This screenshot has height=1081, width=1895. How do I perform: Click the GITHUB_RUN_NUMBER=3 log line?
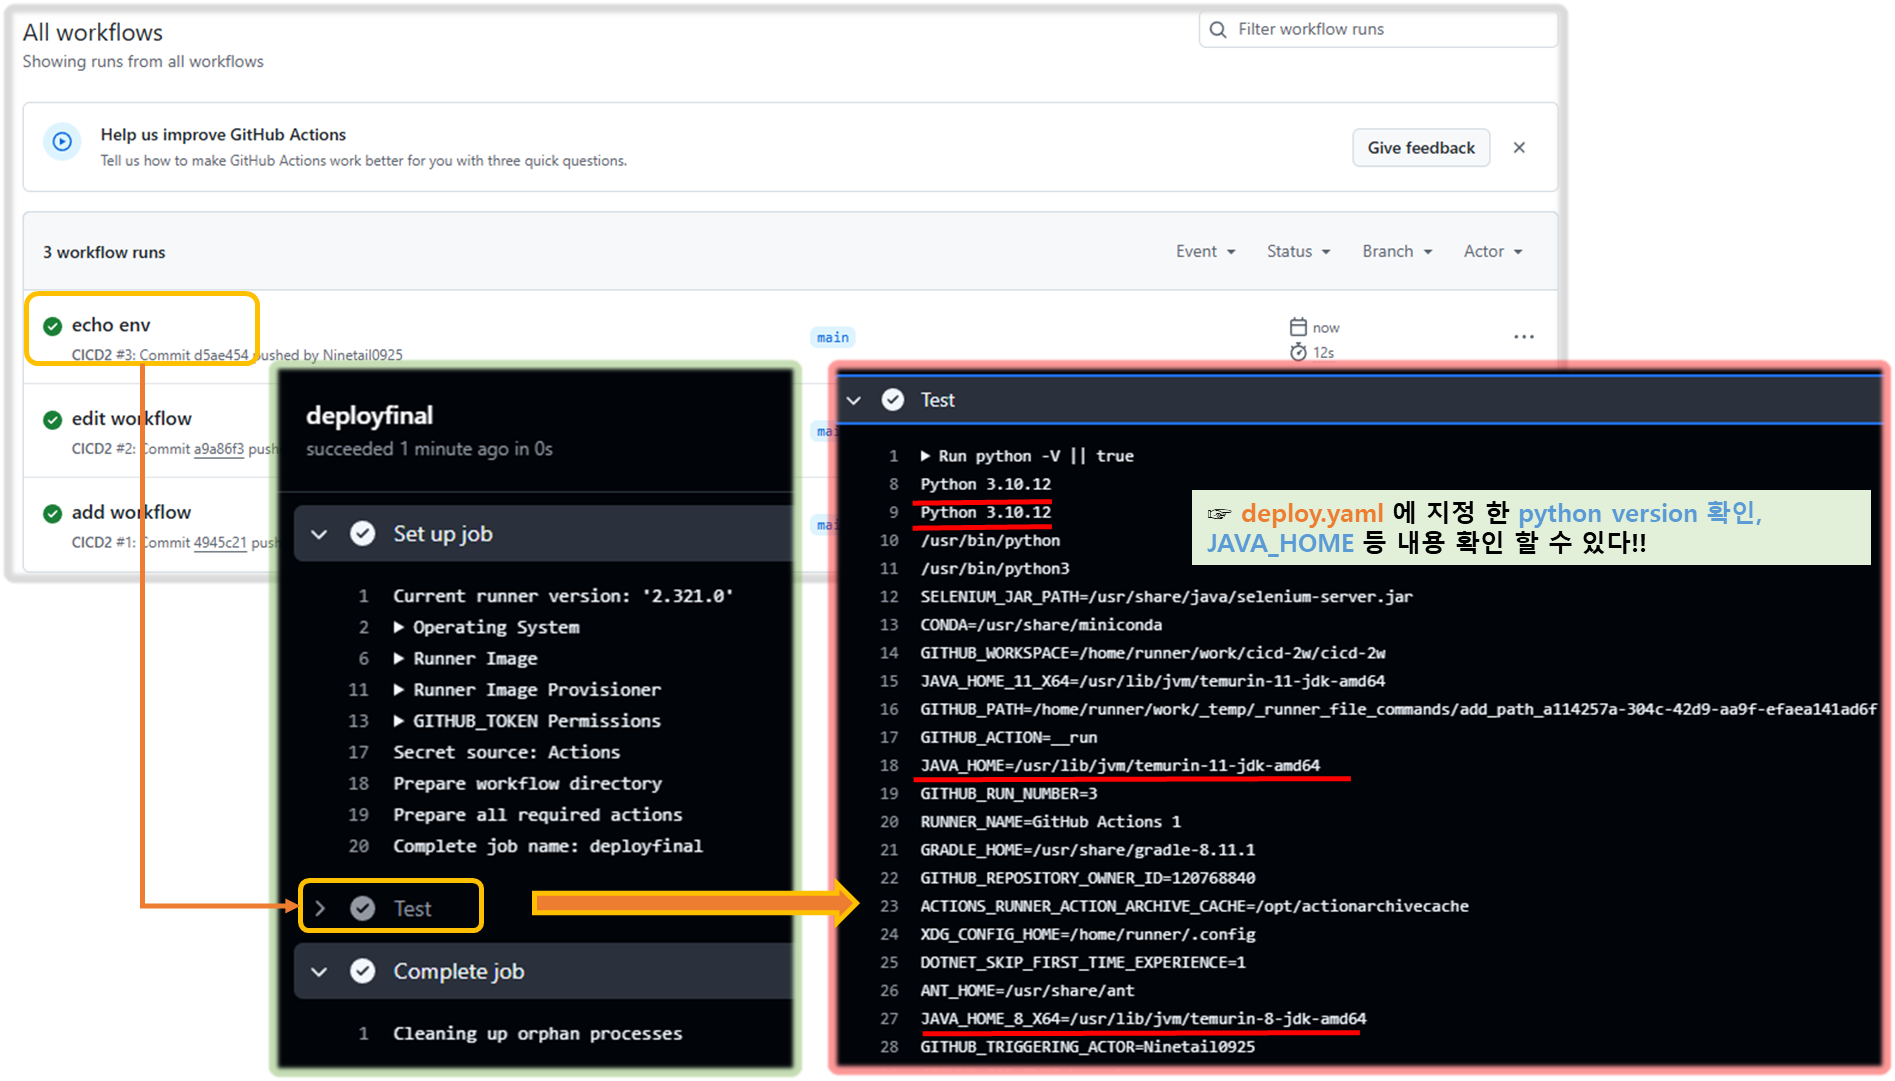1008,793
